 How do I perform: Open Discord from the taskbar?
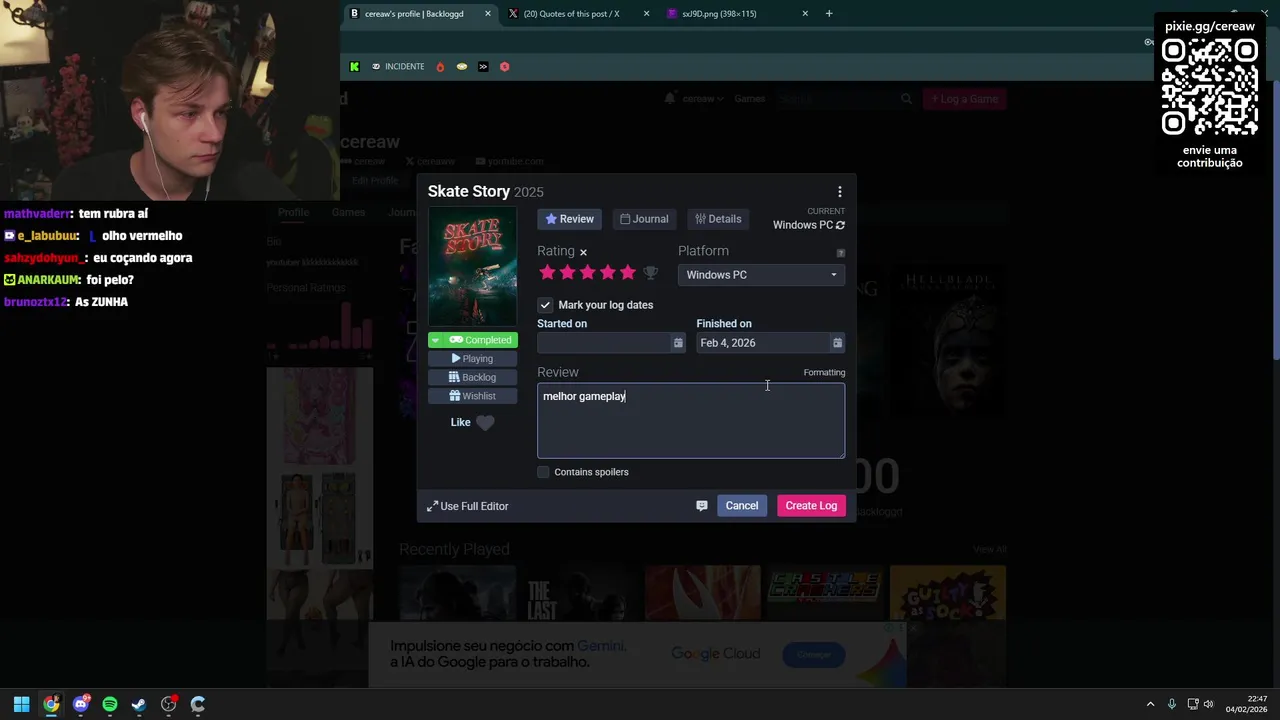[81, 704]
